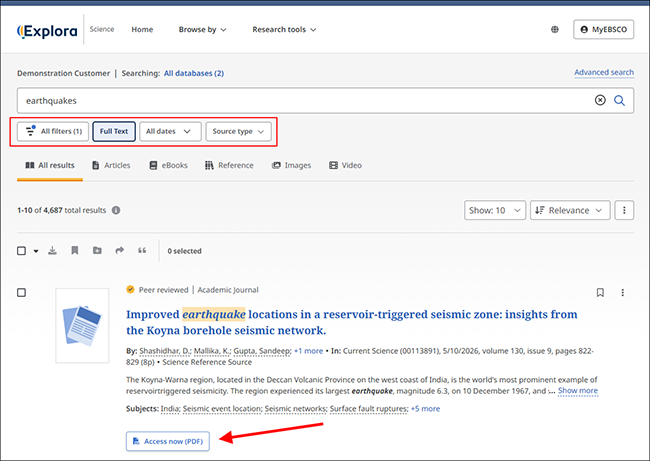Click author Gupta, Sandeep
The height and width of the screenshot is (461, 650).
262,351
